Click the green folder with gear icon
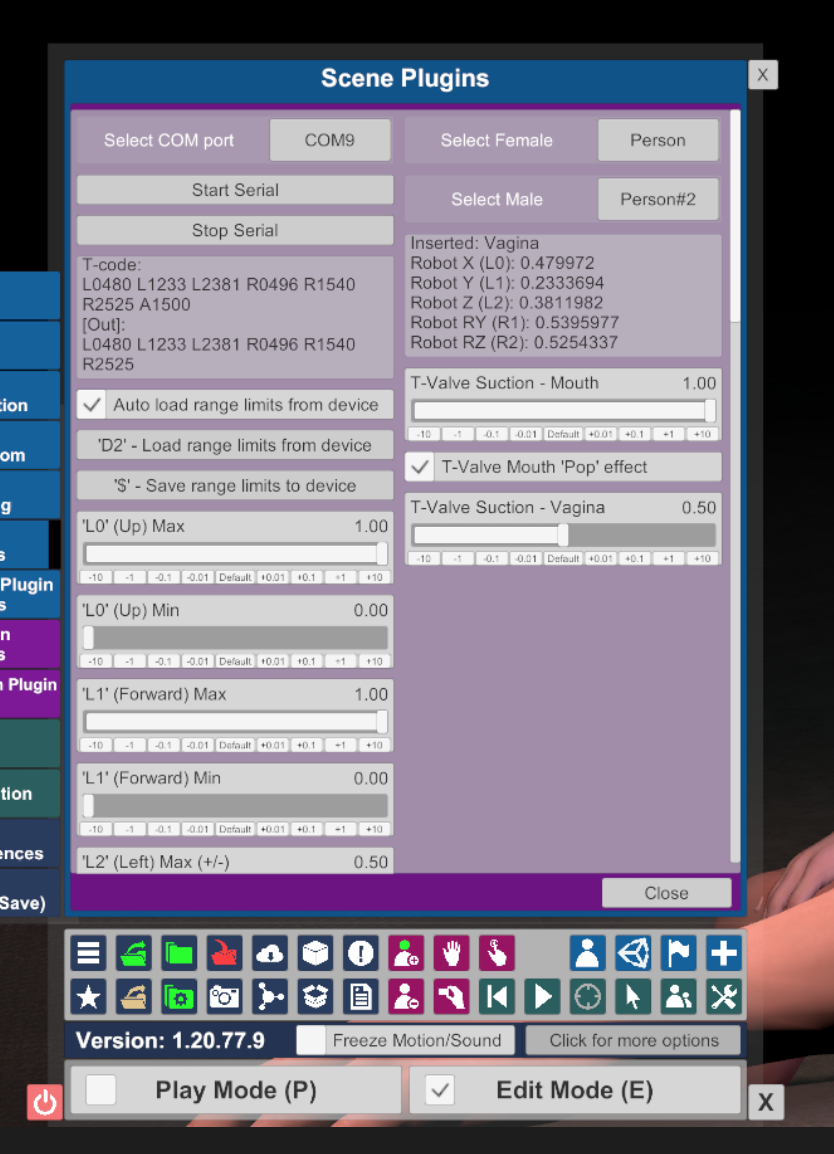 179,997
